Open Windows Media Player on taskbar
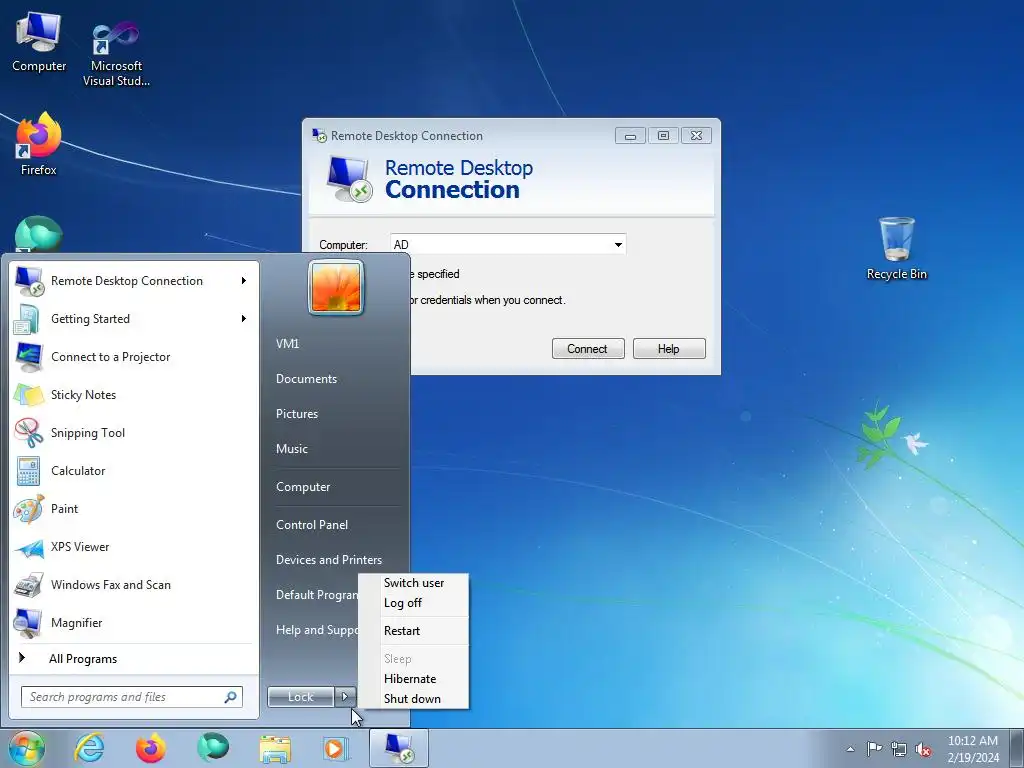 tap(336, 748)
